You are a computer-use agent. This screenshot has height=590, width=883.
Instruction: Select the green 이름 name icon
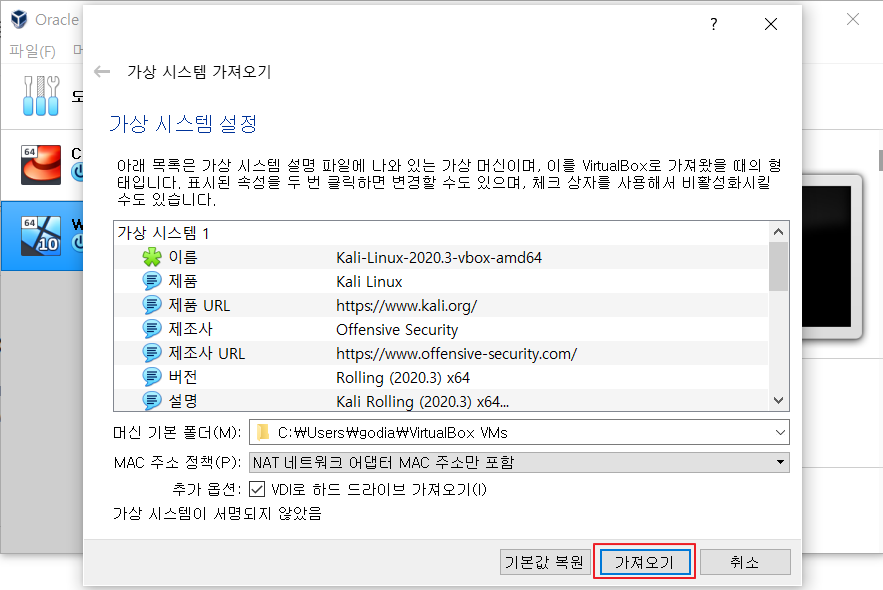[151, 257]
